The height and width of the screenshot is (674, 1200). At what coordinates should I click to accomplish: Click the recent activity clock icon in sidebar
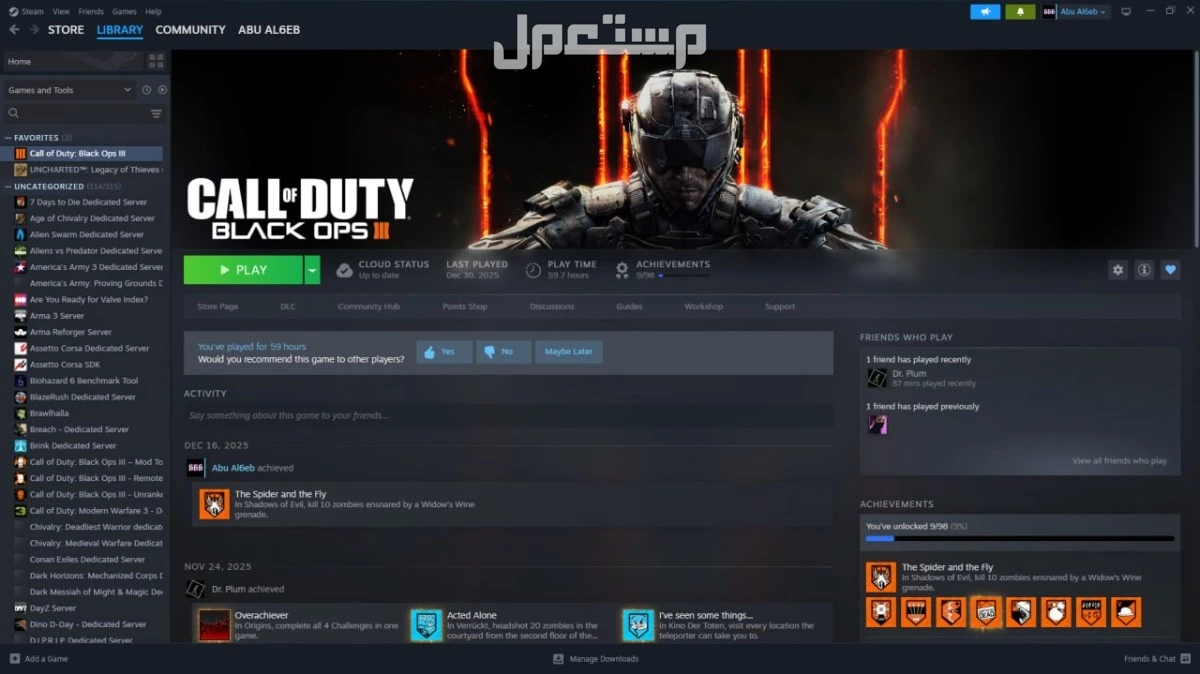pyautogui.click(x=146, y=90)
